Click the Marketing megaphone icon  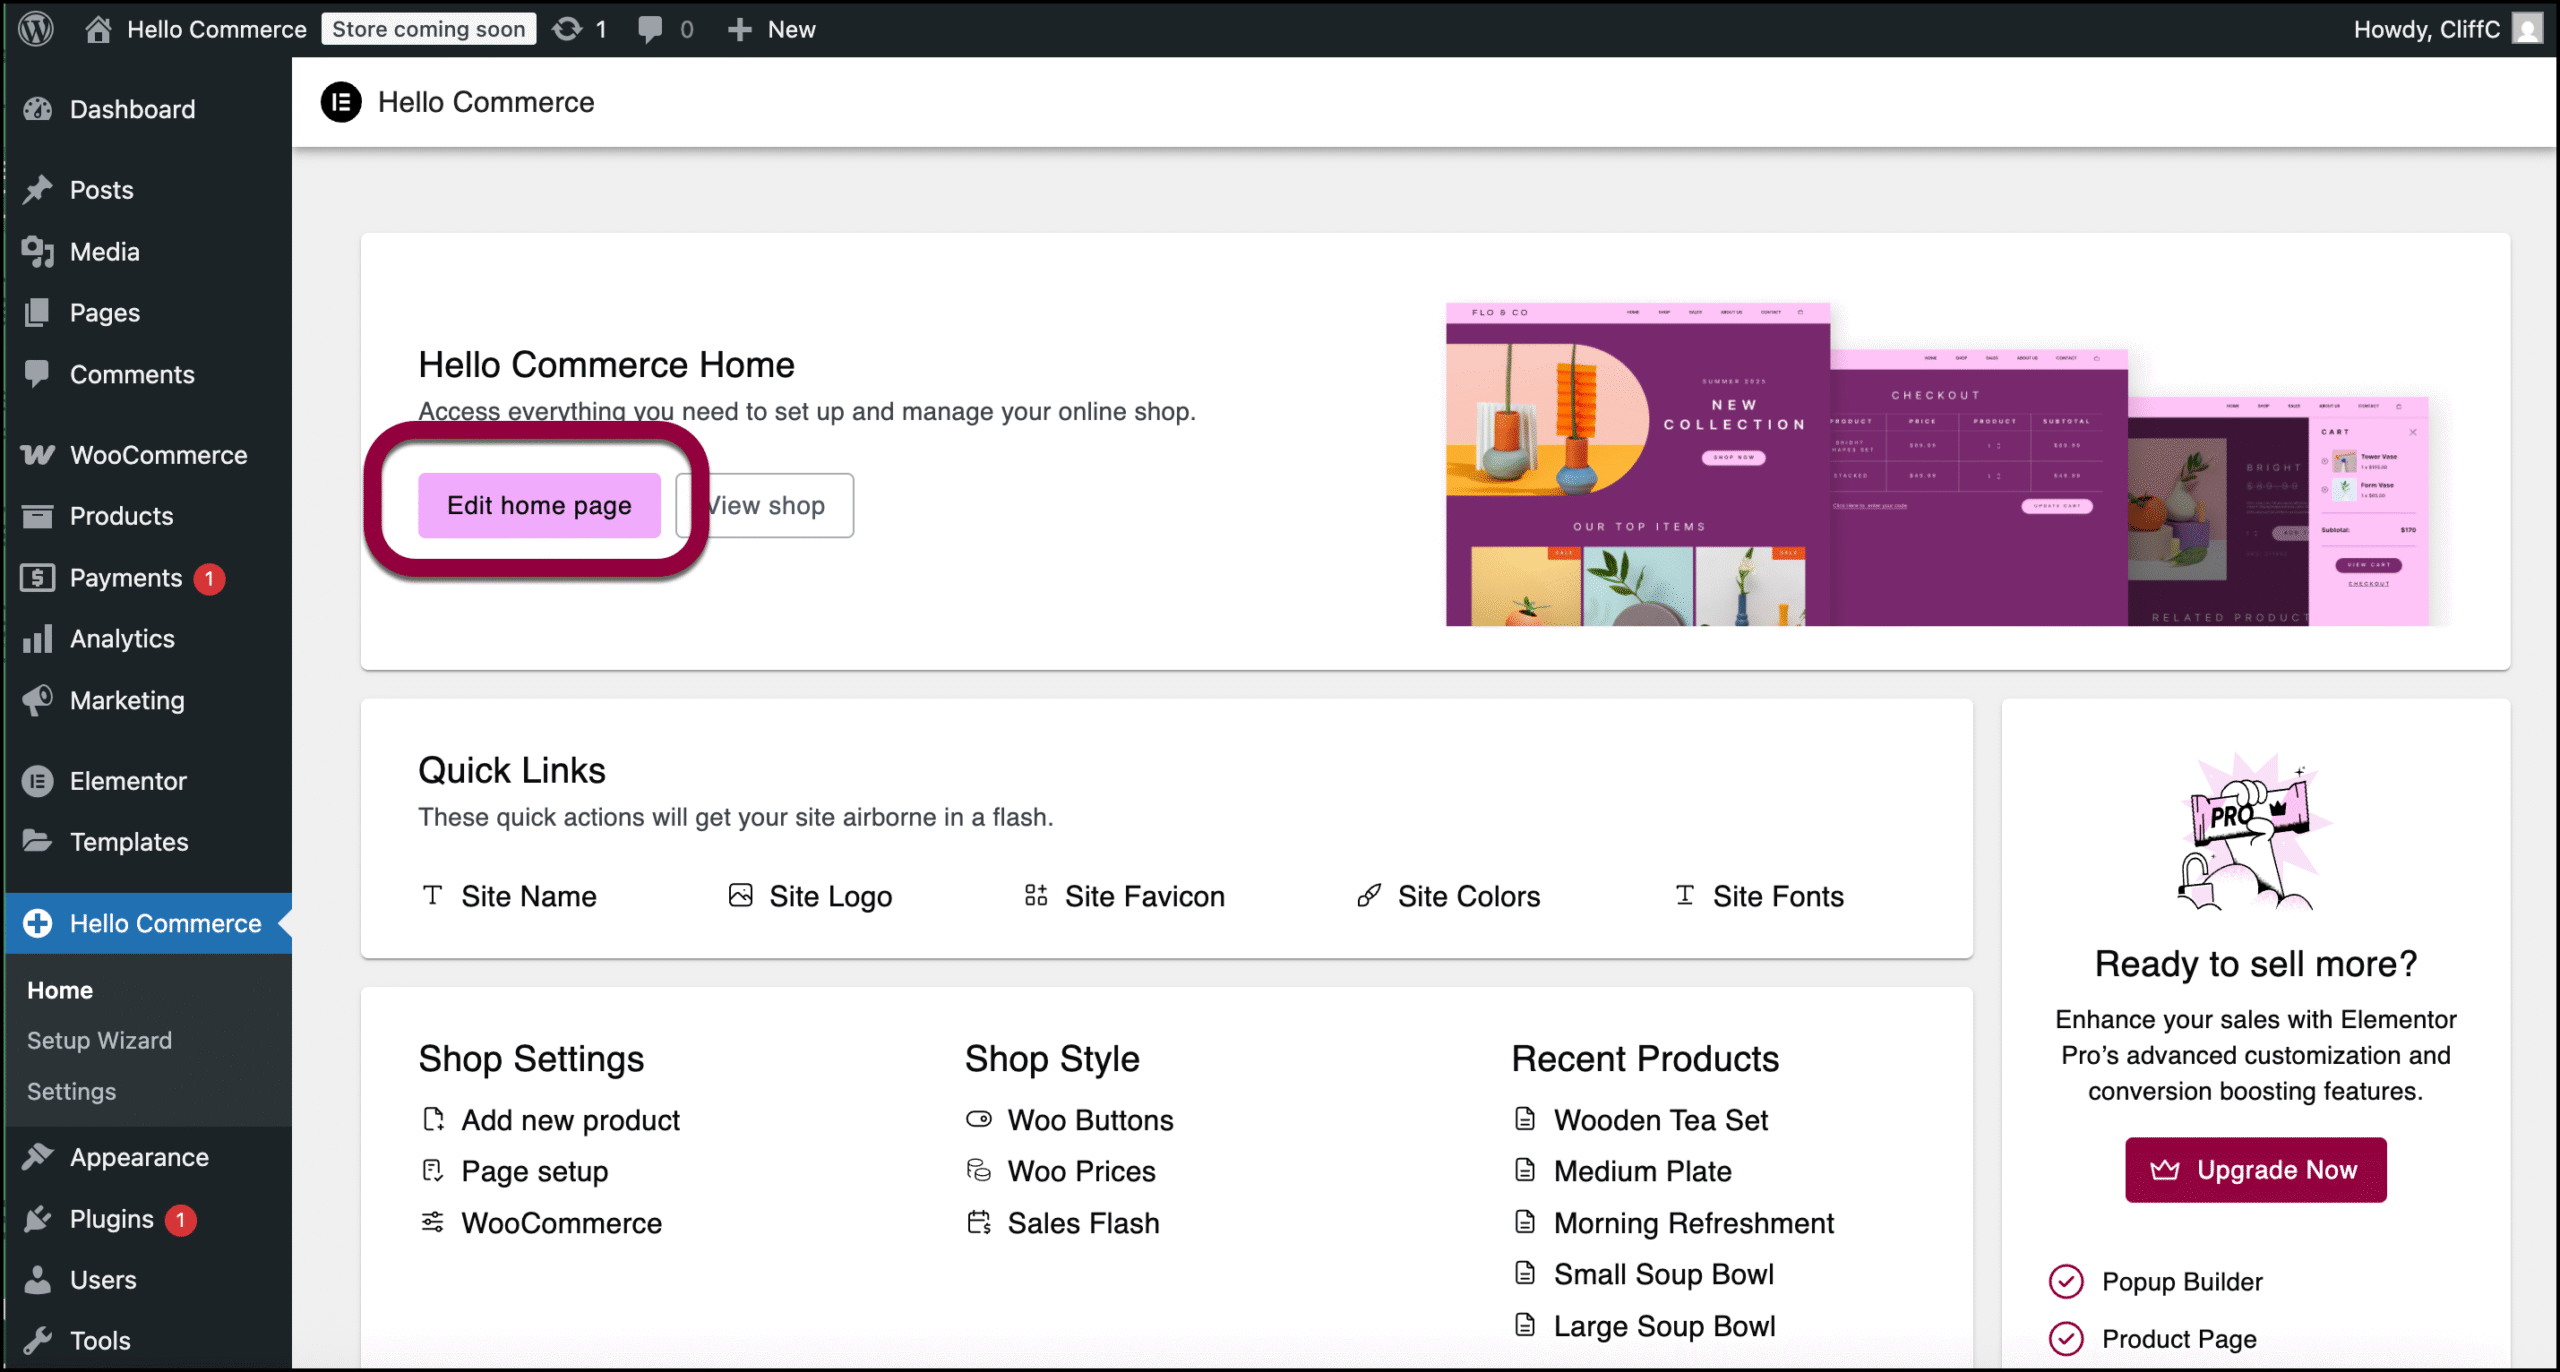click(38, 700)
